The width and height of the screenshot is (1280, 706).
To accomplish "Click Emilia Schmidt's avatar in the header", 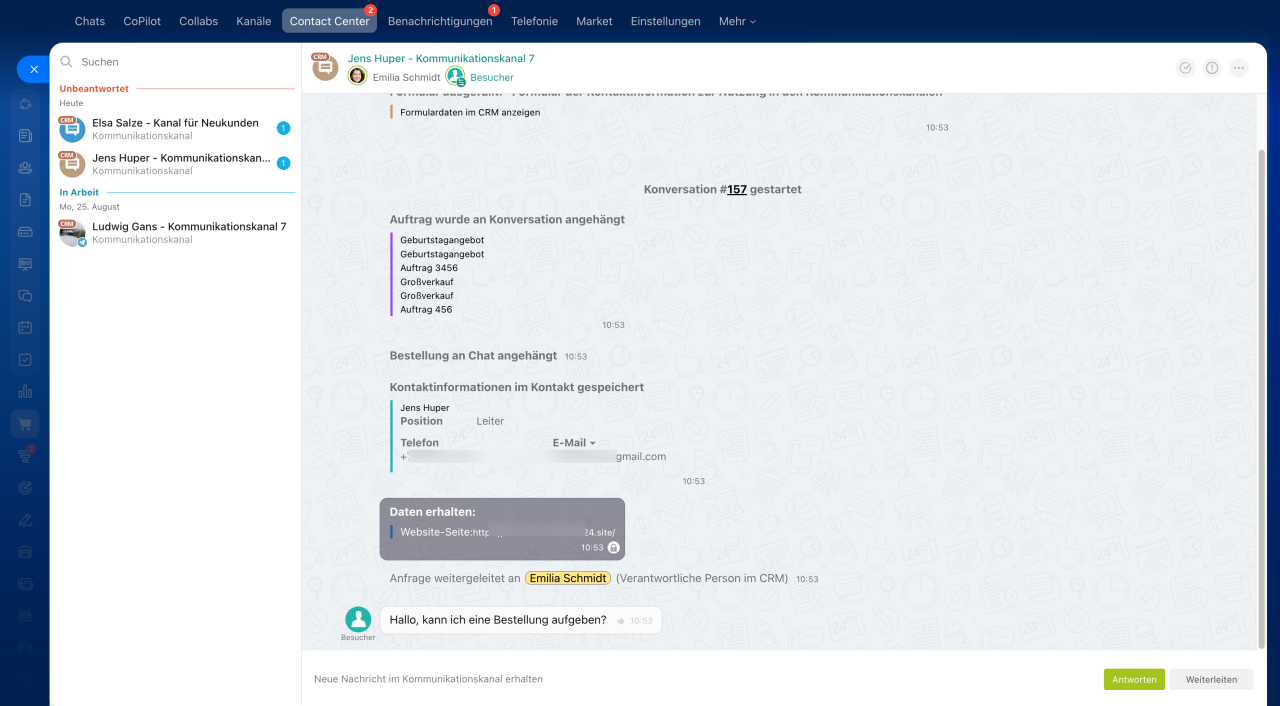I will [357, 76].
